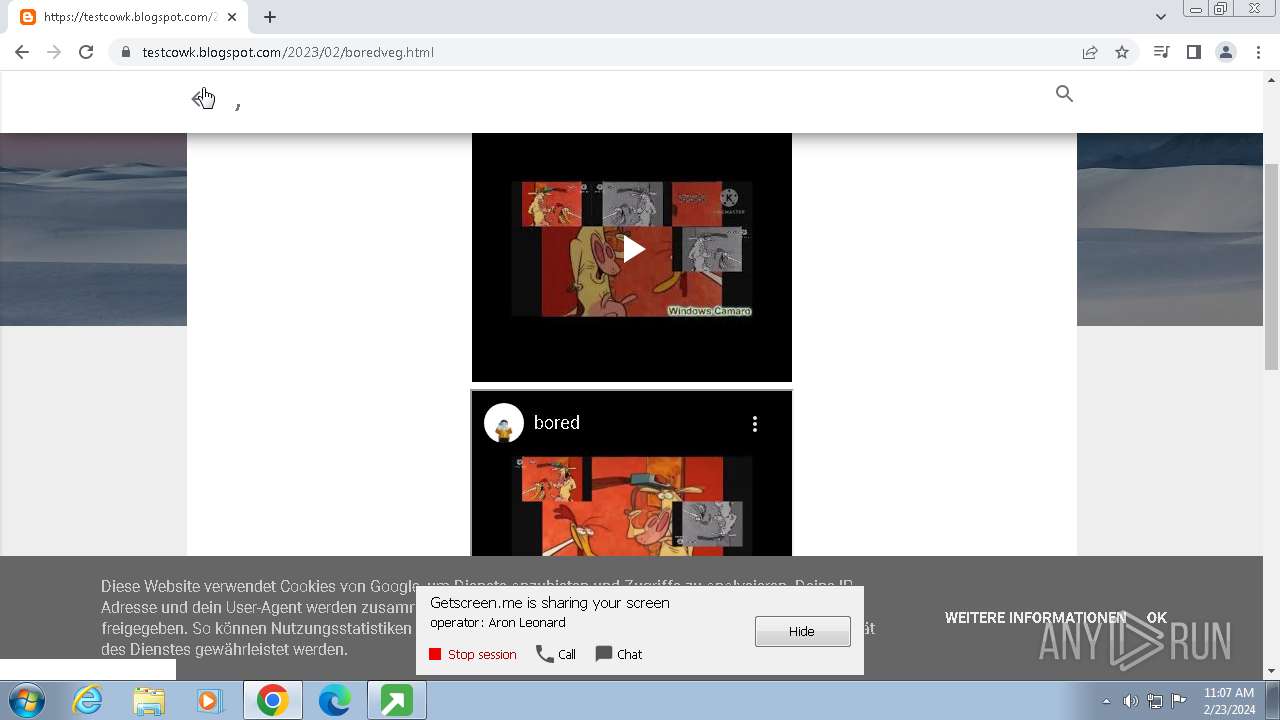Click WEITERE INFORMATIONEN in cookie banner
This screenshot has width=1280, height=720.
click(1035, 618)
